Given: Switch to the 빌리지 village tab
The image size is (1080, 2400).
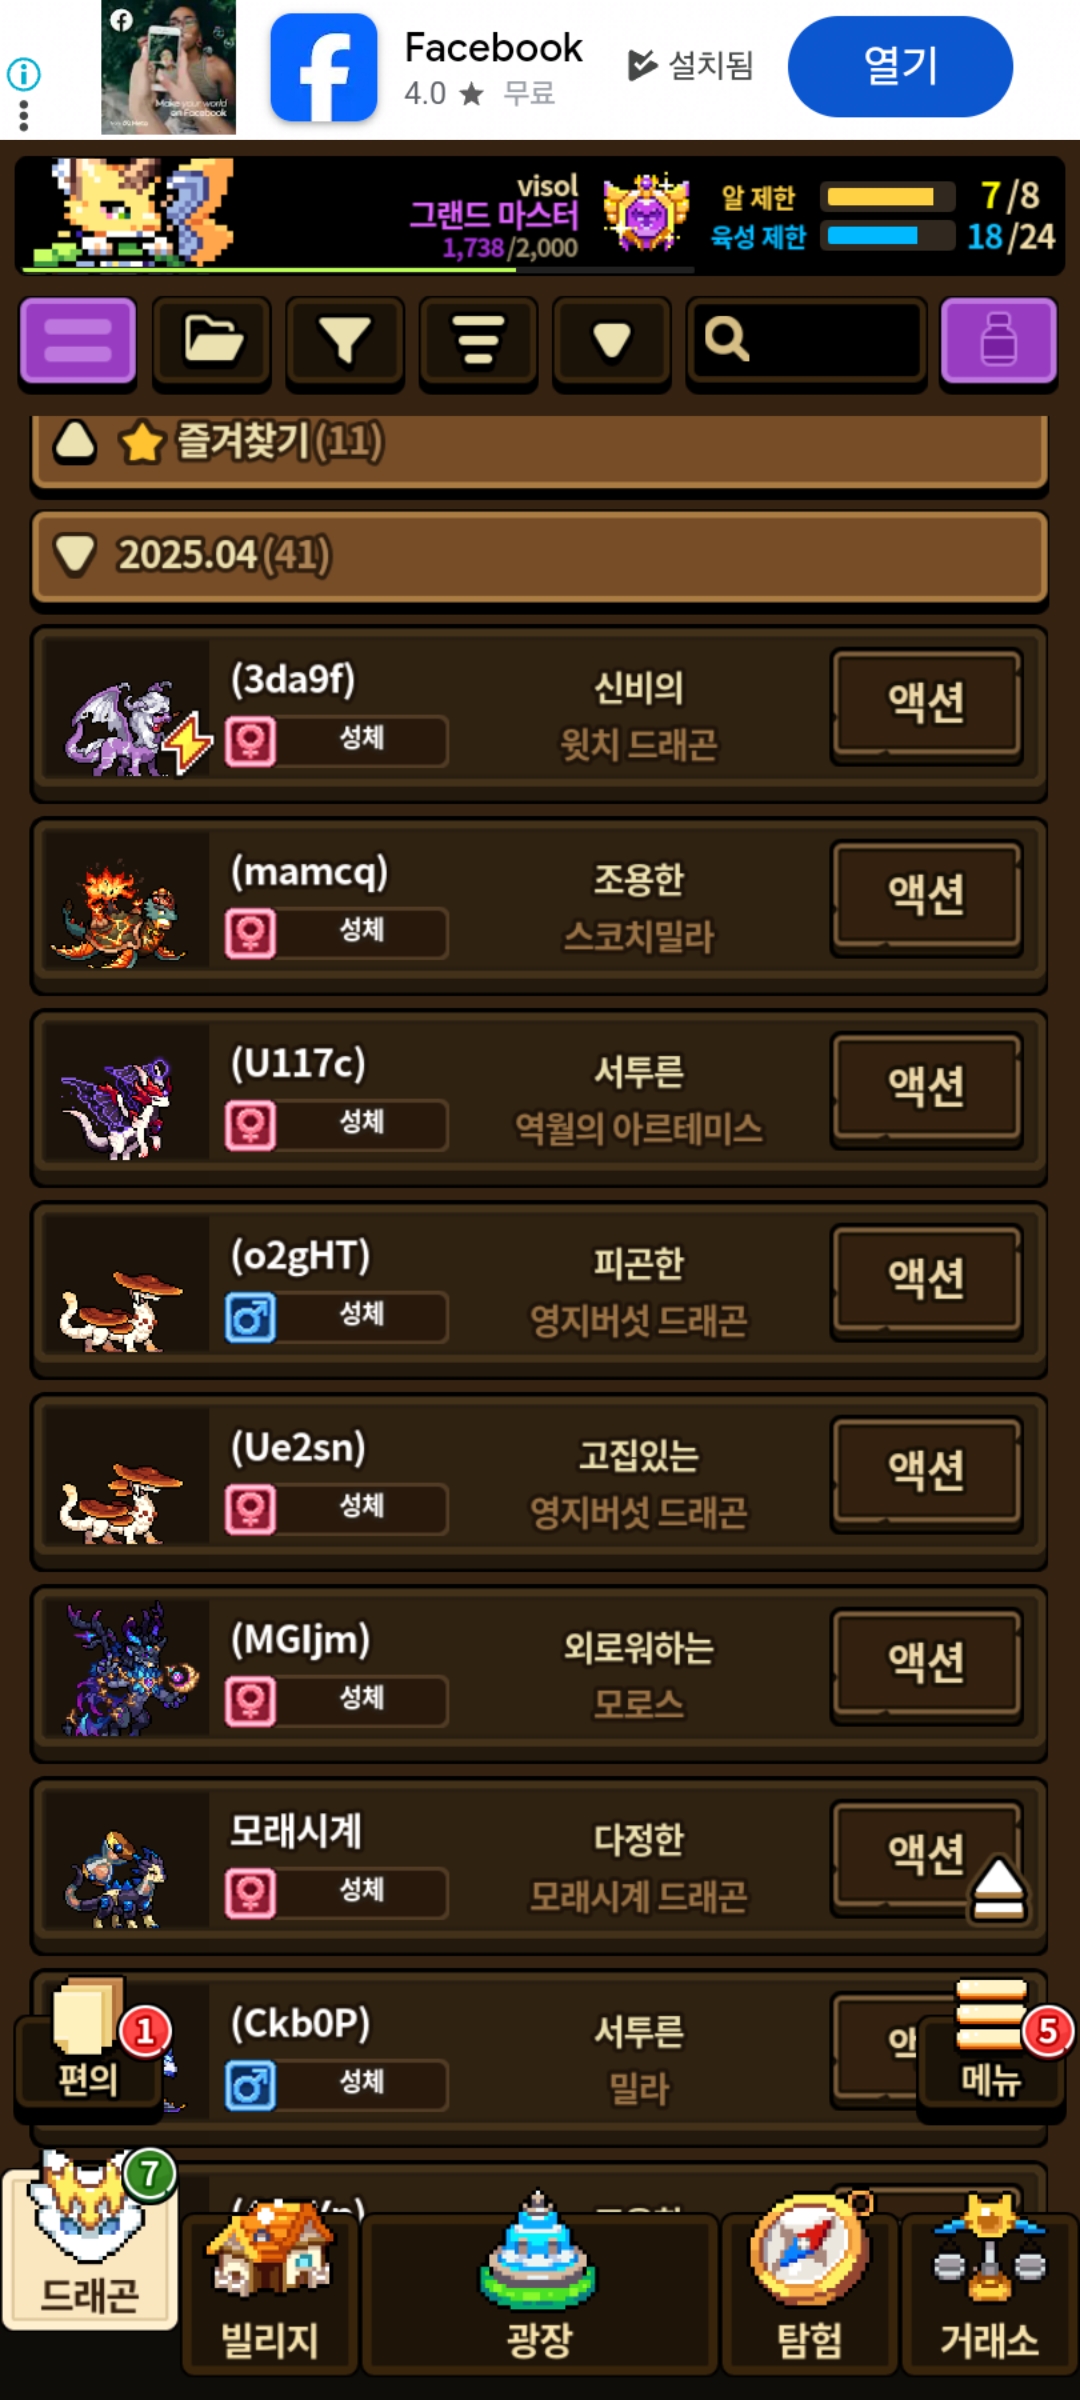Looking at the screenshot, I should [270, 2289].
